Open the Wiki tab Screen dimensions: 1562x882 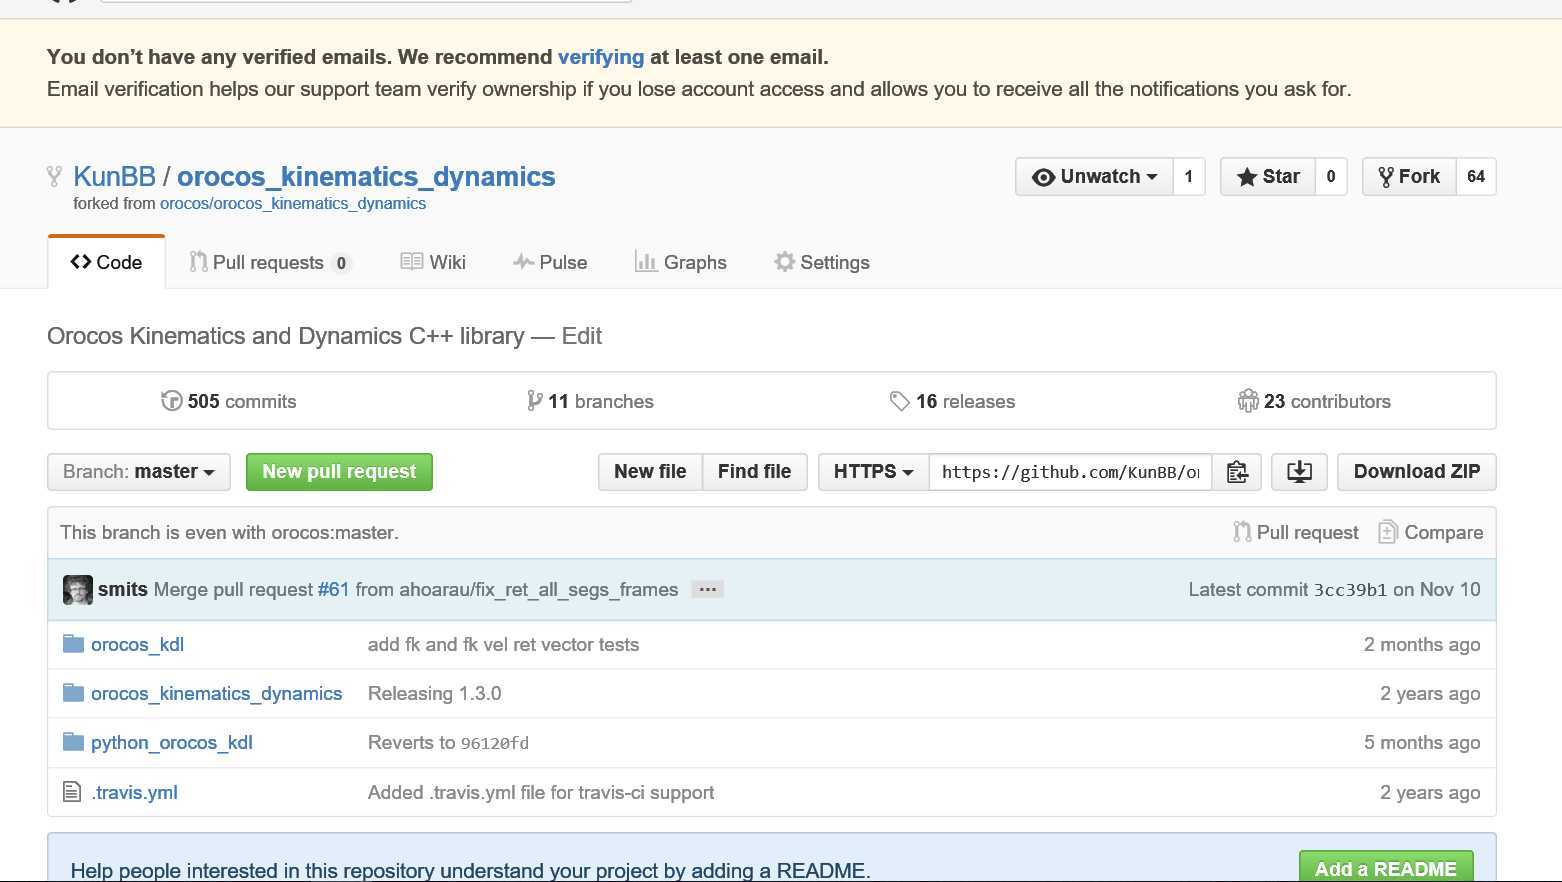[x=433, y=262]
